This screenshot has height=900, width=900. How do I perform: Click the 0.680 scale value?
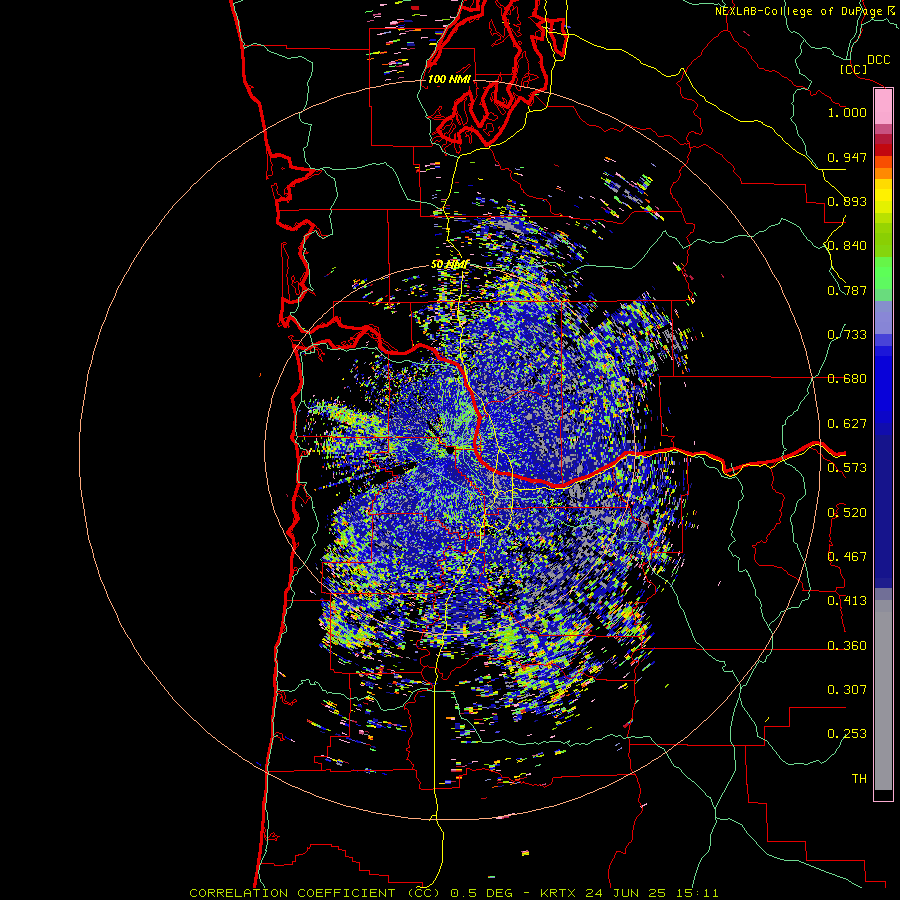coord(847,379)
